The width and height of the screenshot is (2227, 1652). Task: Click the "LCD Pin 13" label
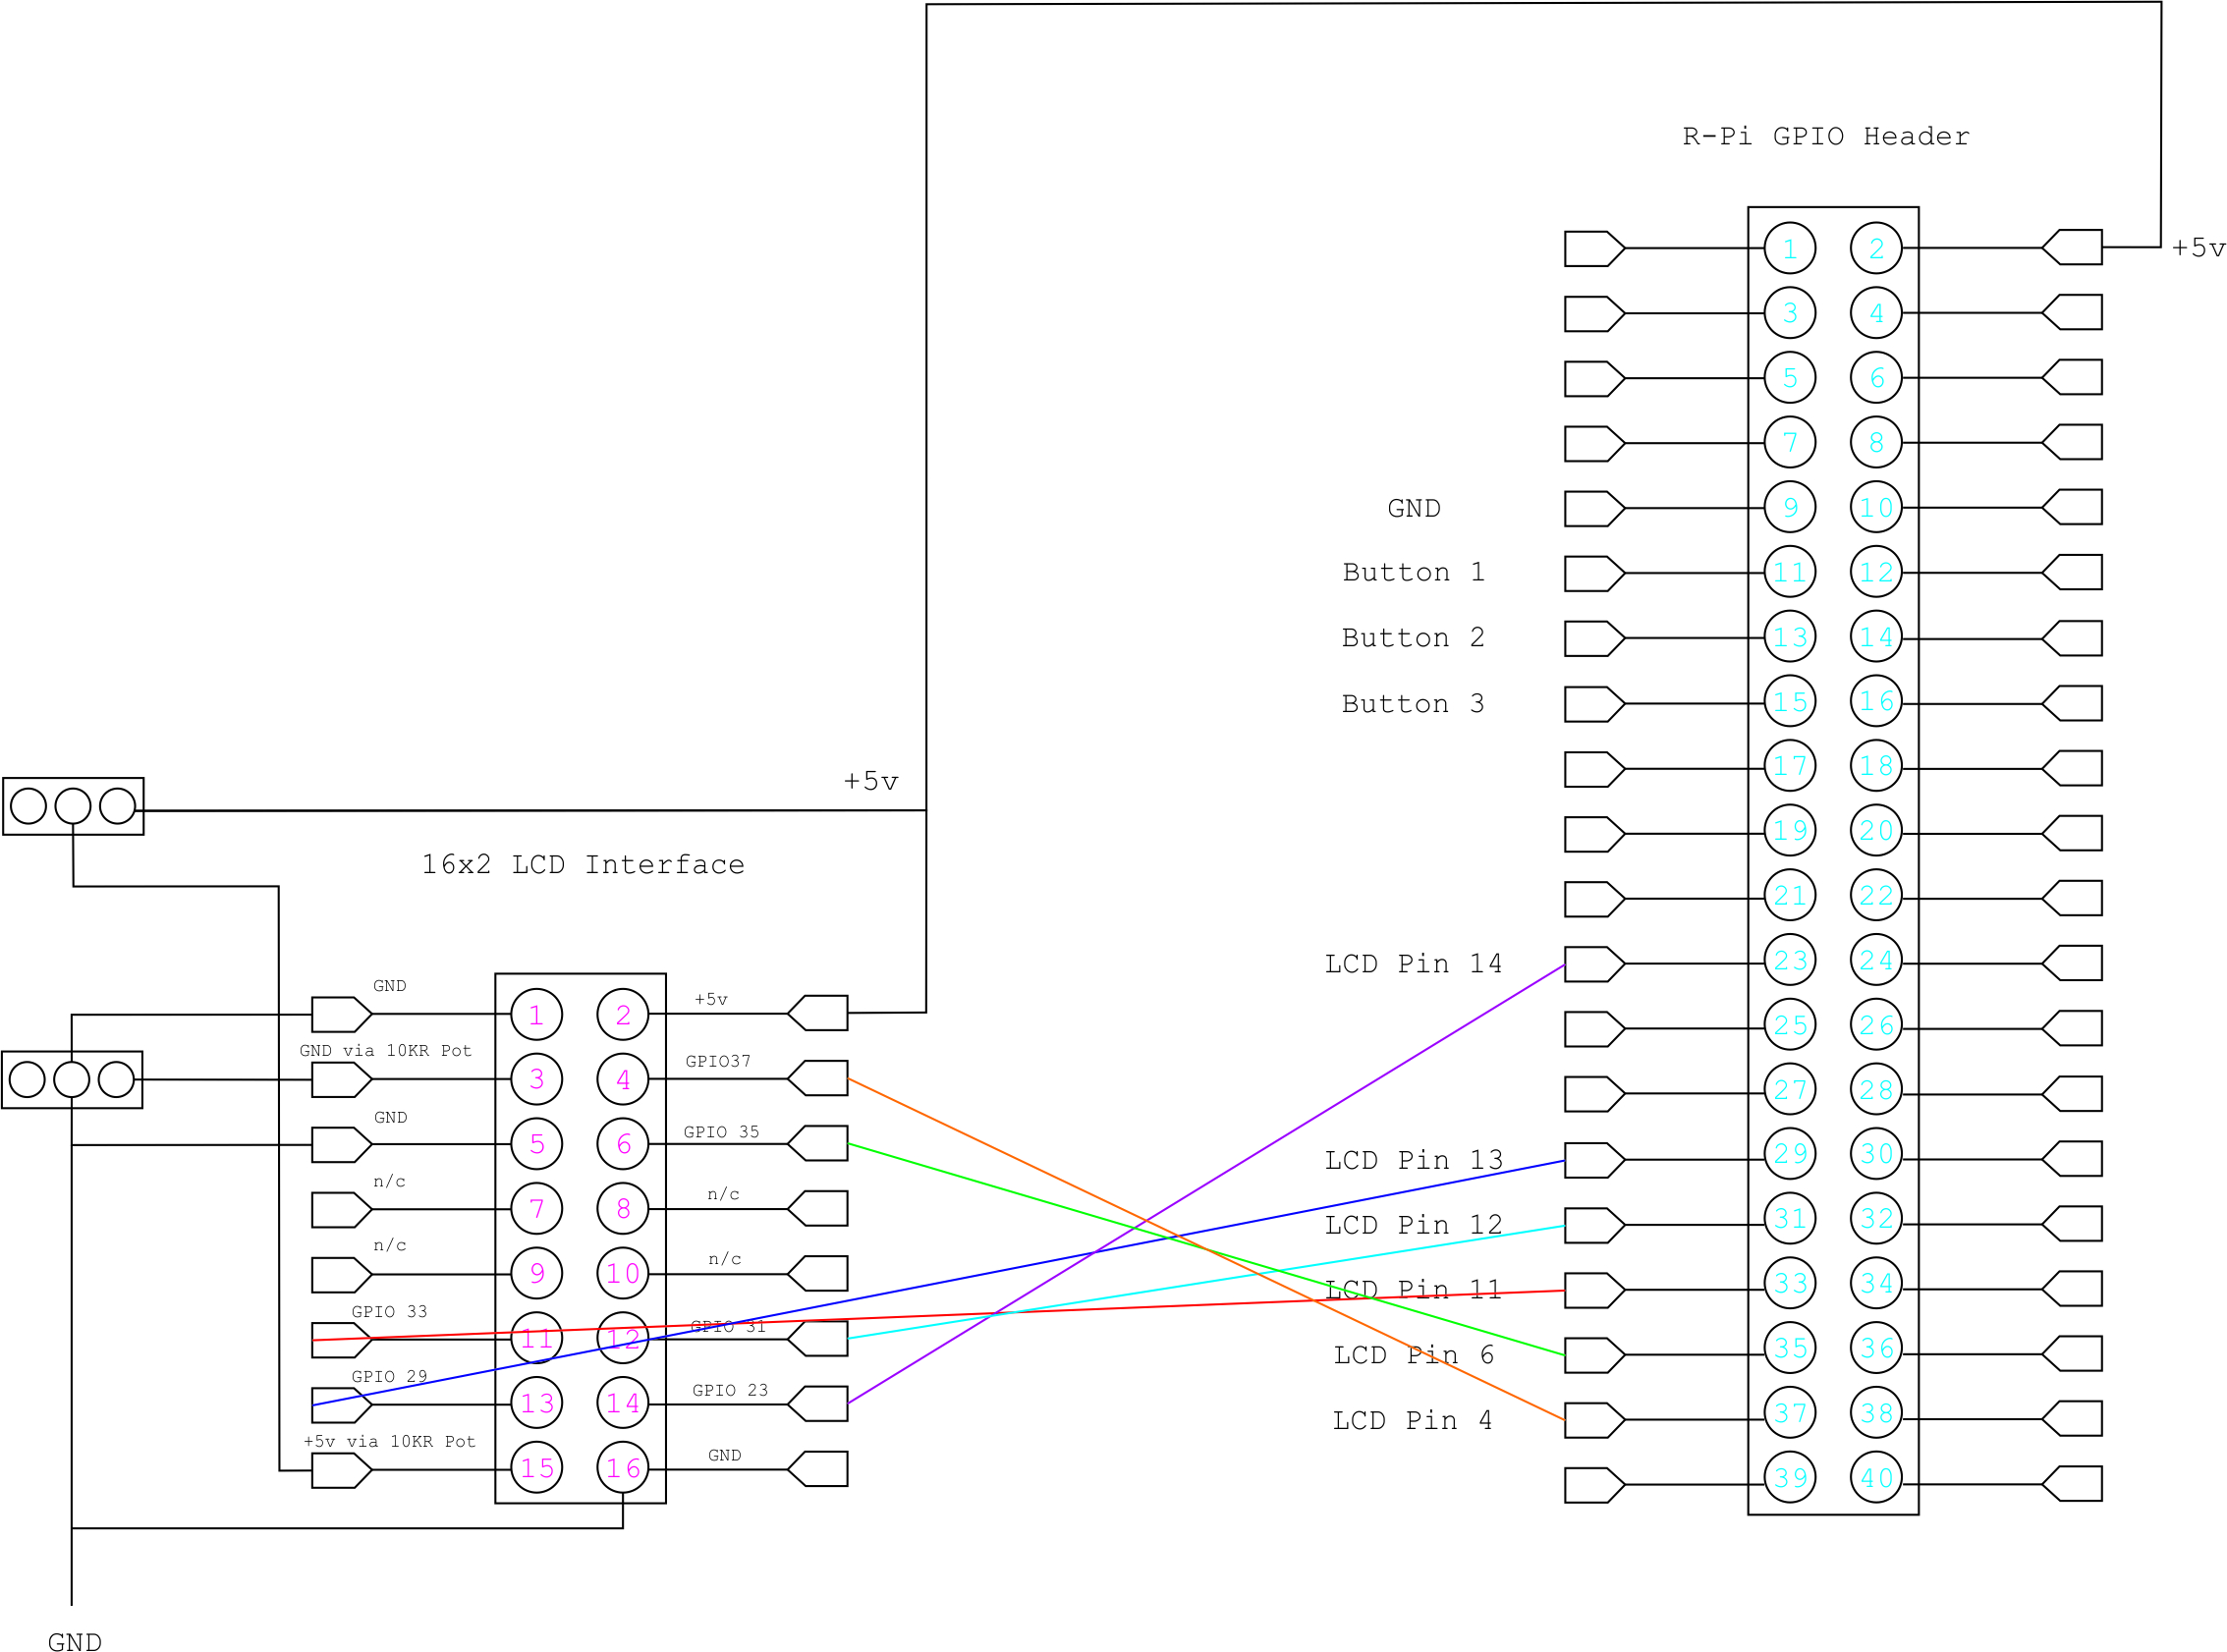point(1413,1159)
